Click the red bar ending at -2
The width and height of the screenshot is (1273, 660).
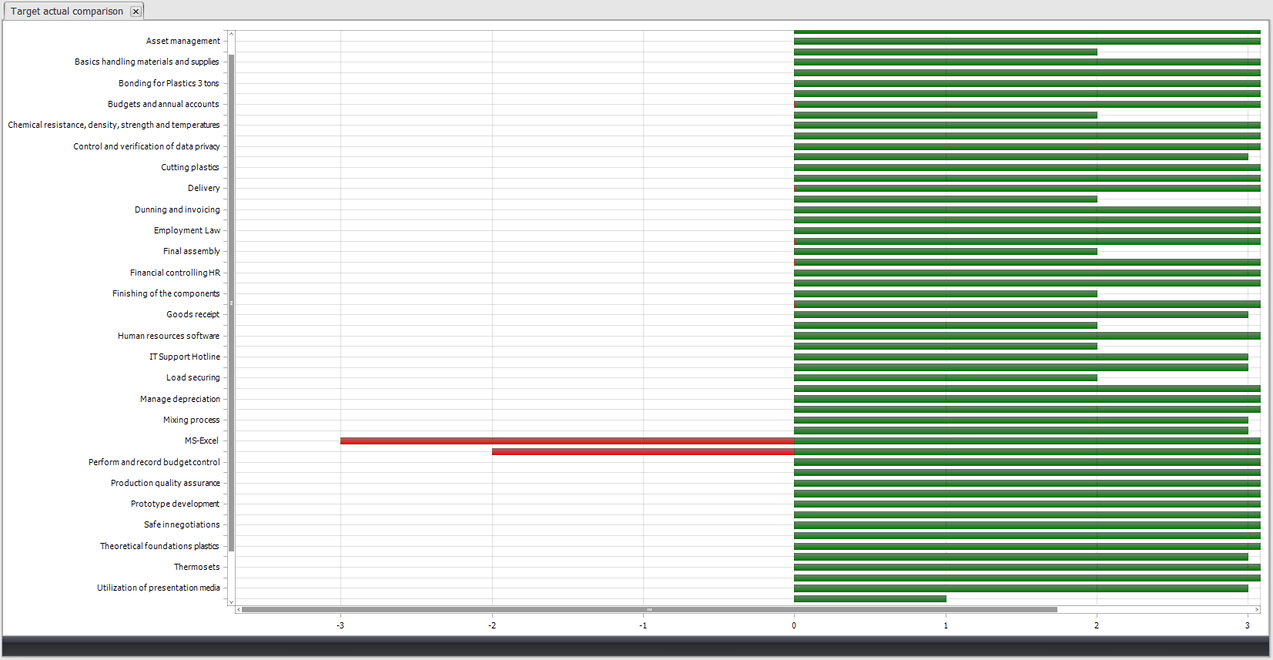click(642, 452)
